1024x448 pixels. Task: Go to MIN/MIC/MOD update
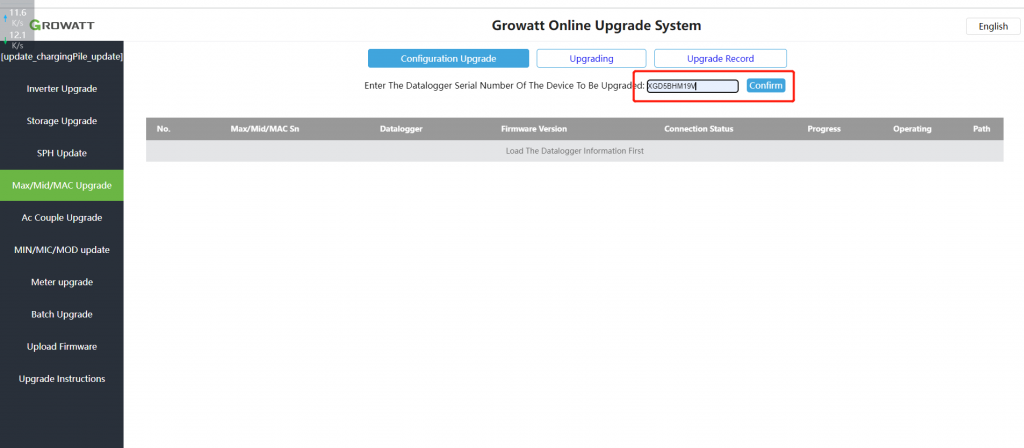click(x=61, y=249)
